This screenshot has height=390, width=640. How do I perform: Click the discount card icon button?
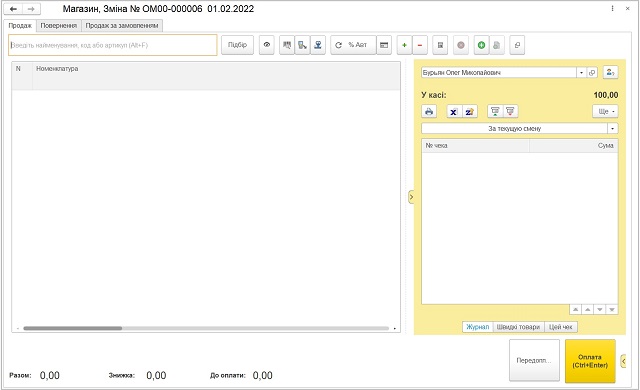point(384,45)
